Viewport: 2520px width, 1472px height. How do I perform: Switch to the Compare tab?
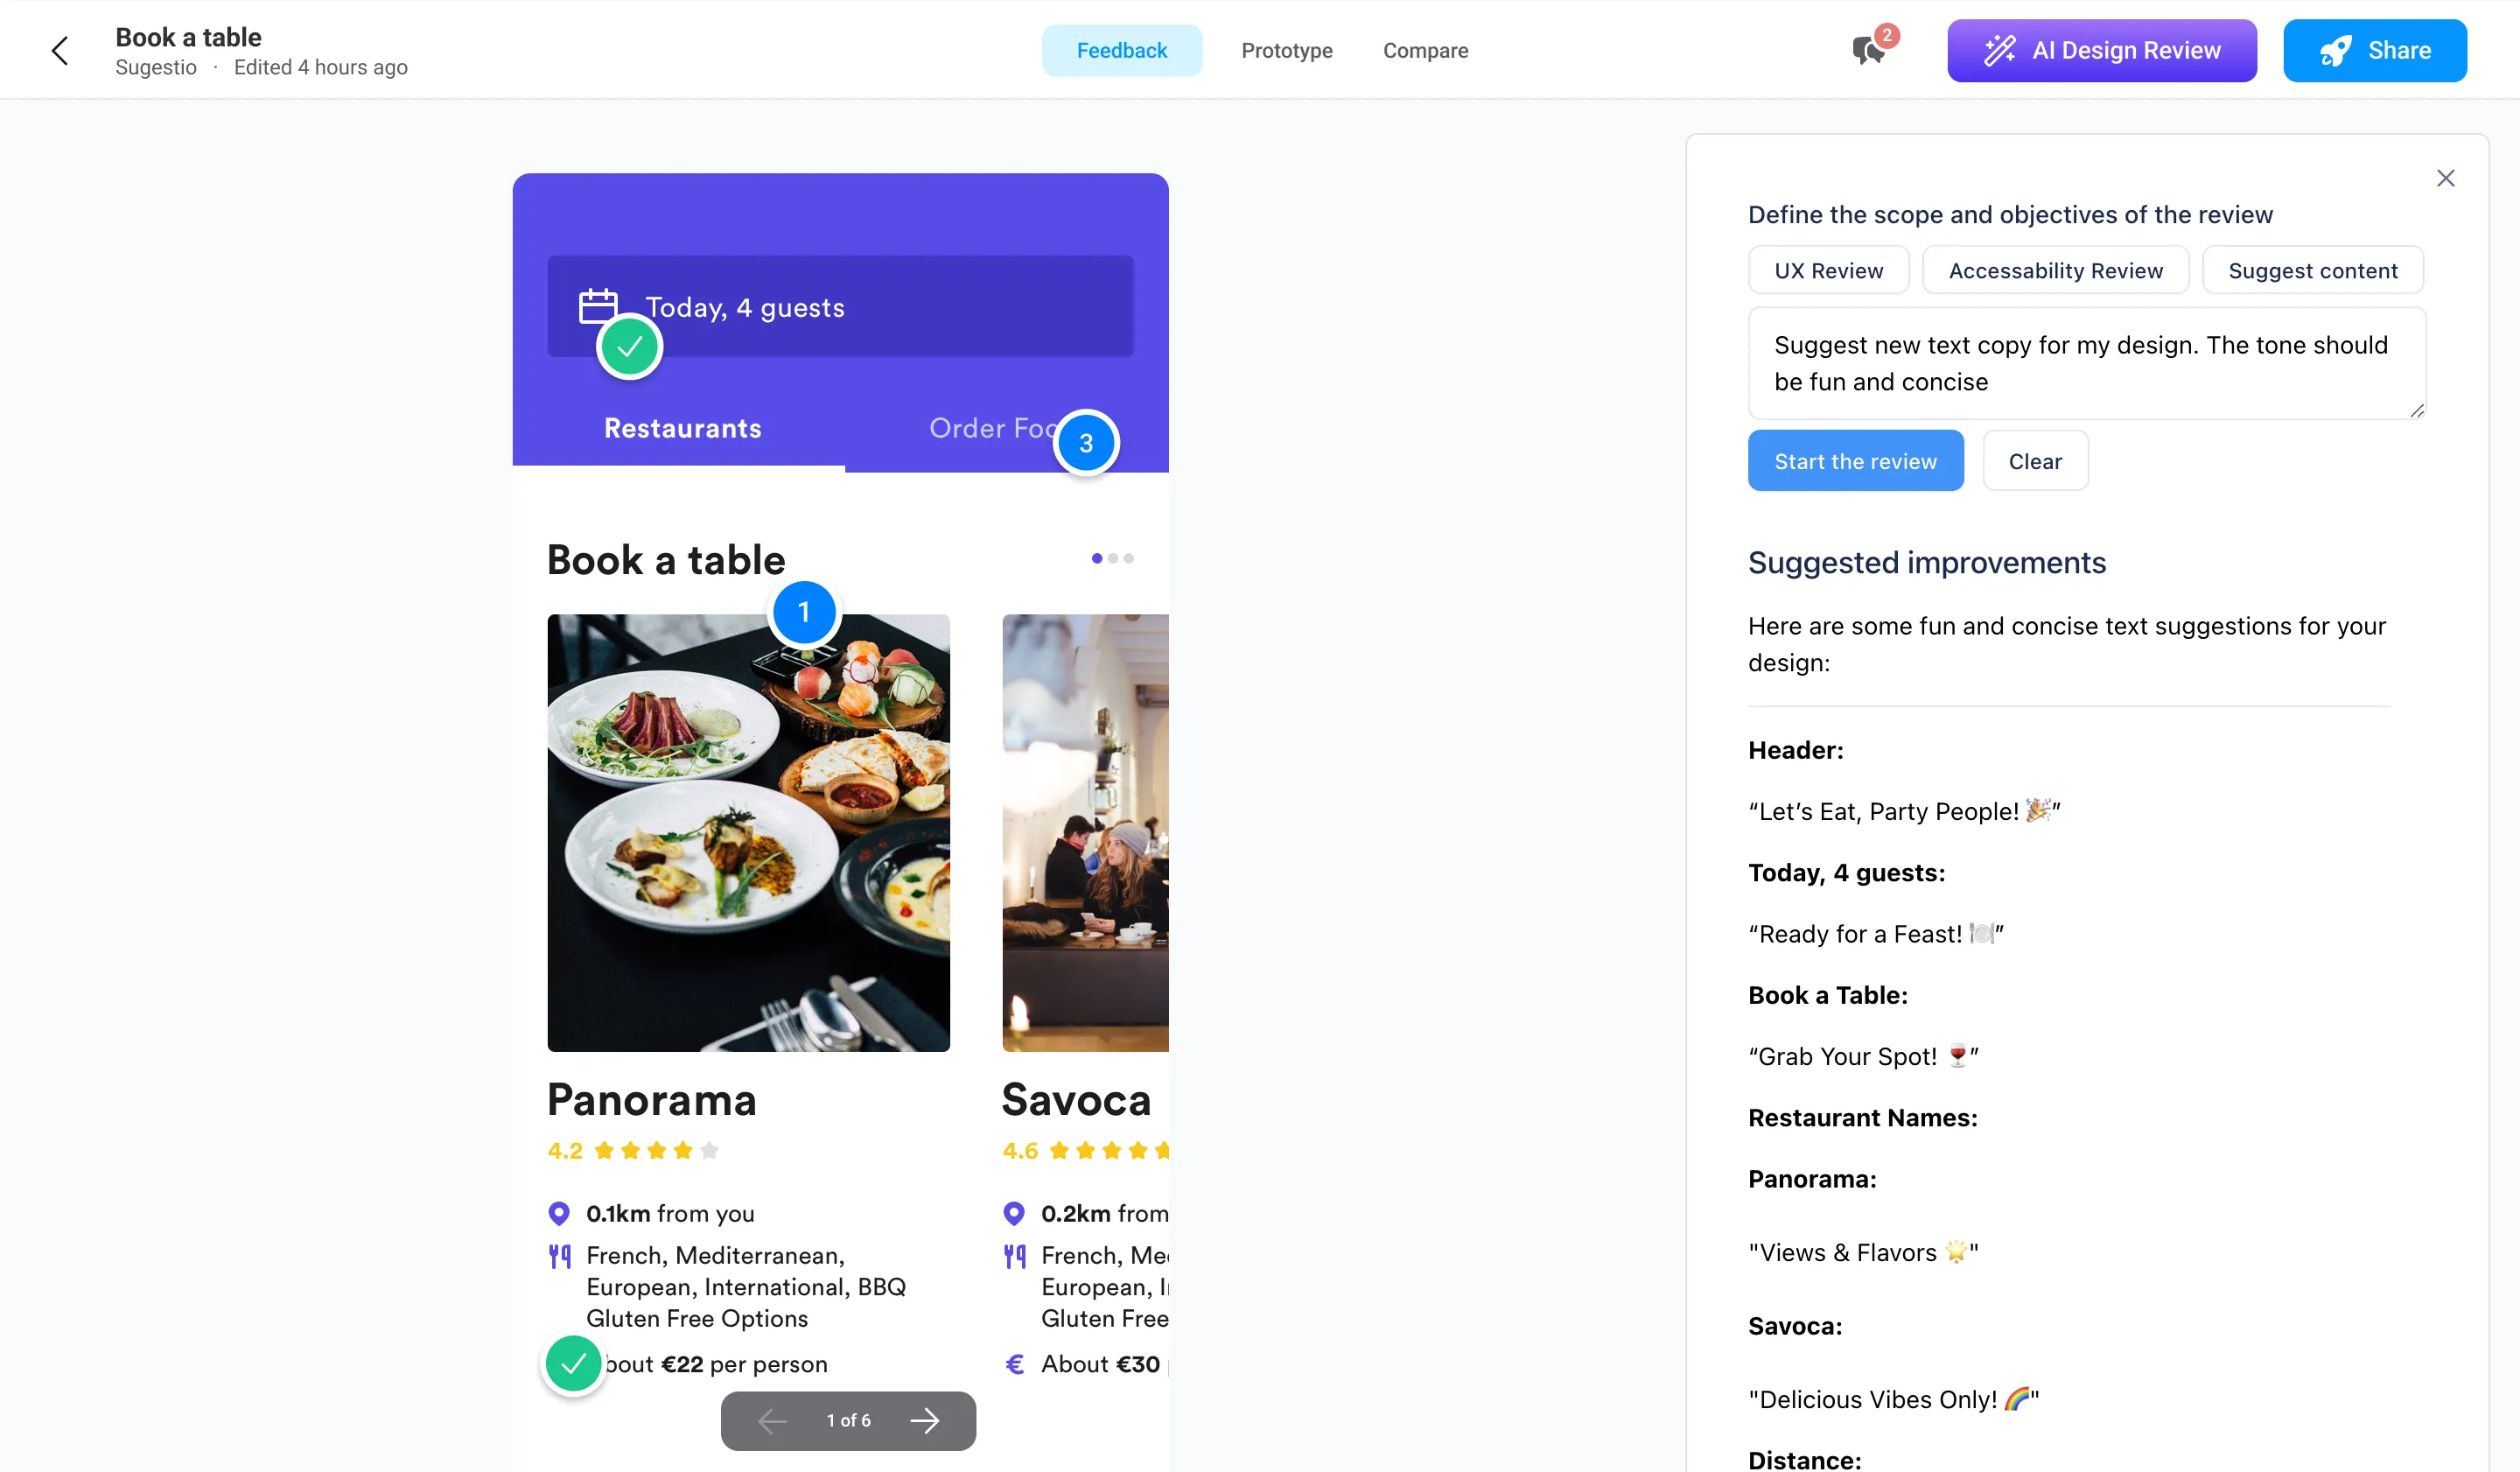click(x=1425, y=49)
